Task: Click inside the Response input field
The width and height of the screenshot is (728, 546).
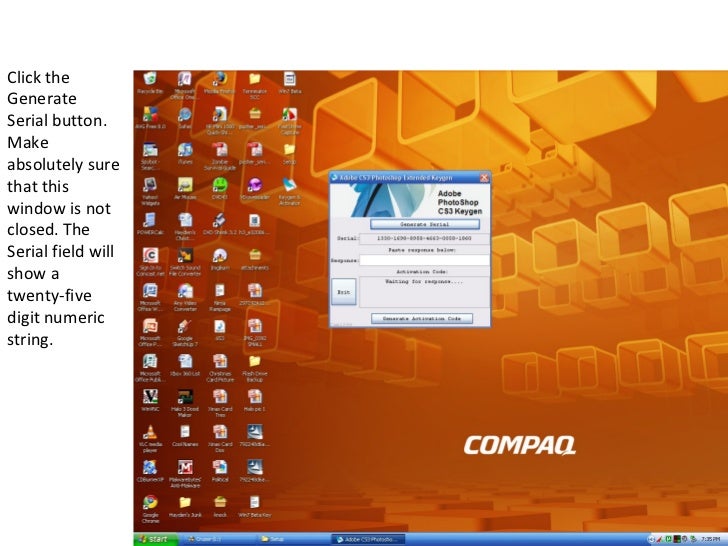Action: click(x=424, y=260)
